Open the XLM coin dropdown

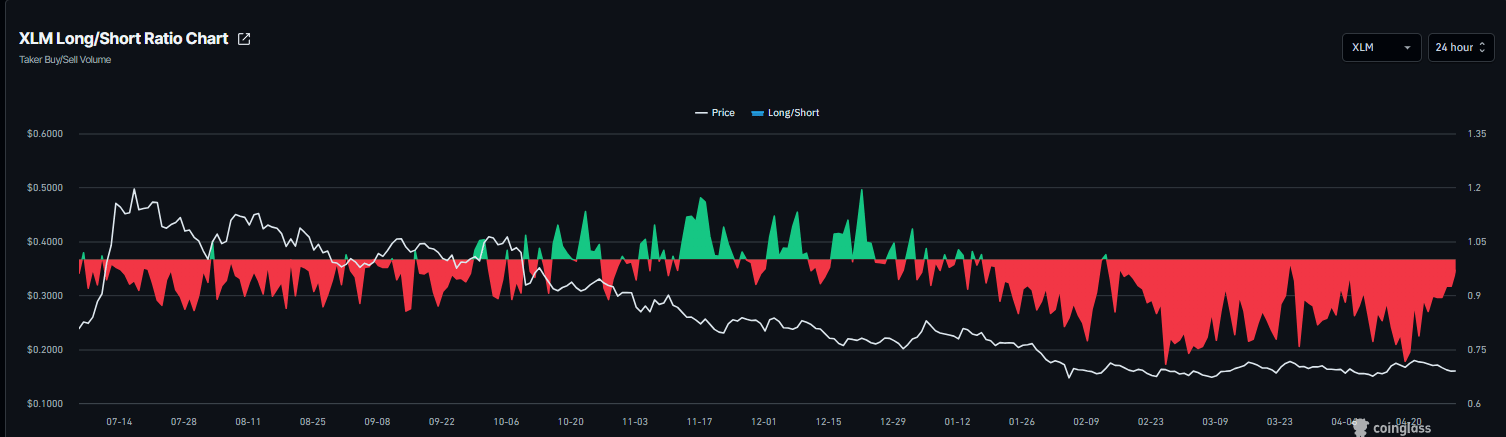pos(1381,48)
